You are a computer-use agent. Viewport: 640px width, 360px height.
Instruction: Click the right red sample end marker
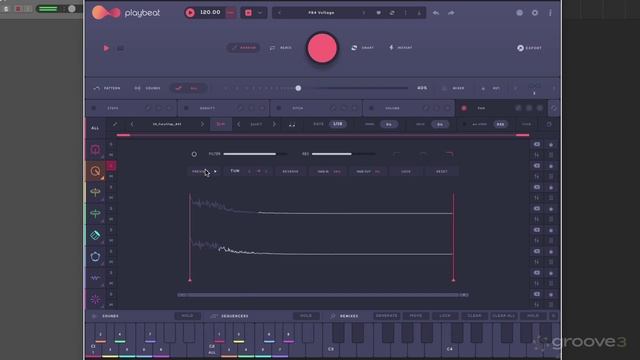(x=453, y=238)
